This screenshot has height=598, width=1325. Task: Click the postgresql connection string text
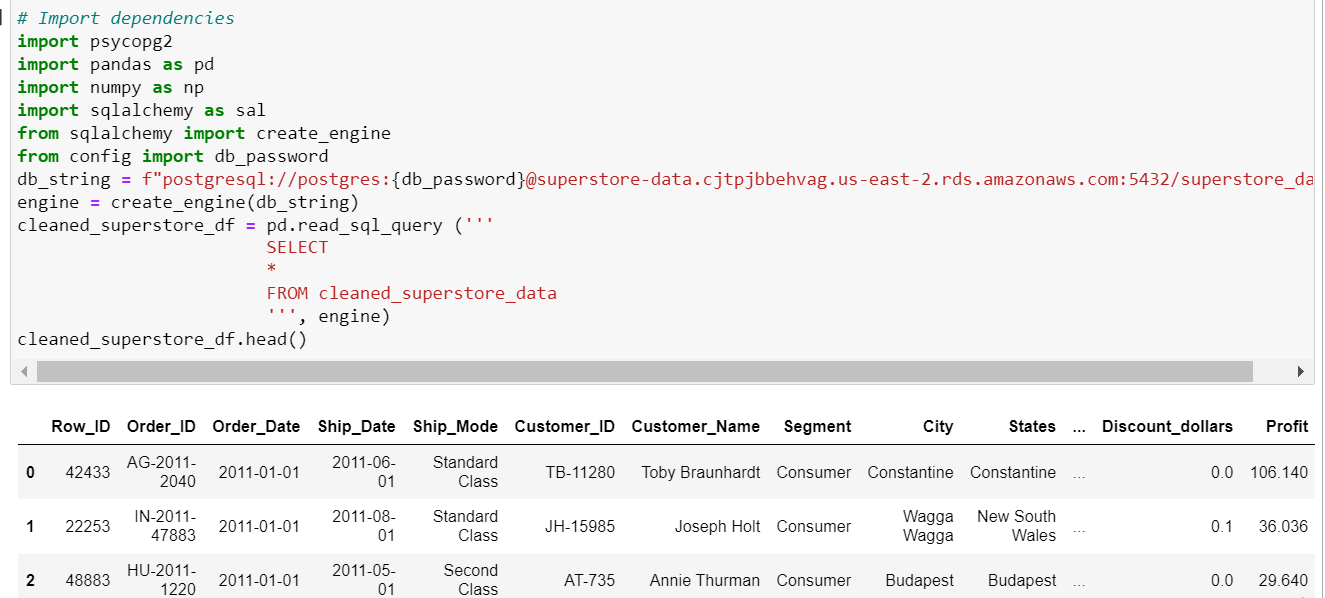tap(700, 179)
